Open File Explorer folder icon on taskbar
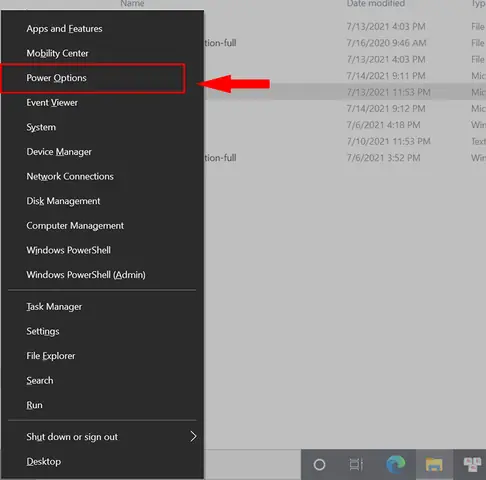This screenshot has height=480, width=486. 434,464
